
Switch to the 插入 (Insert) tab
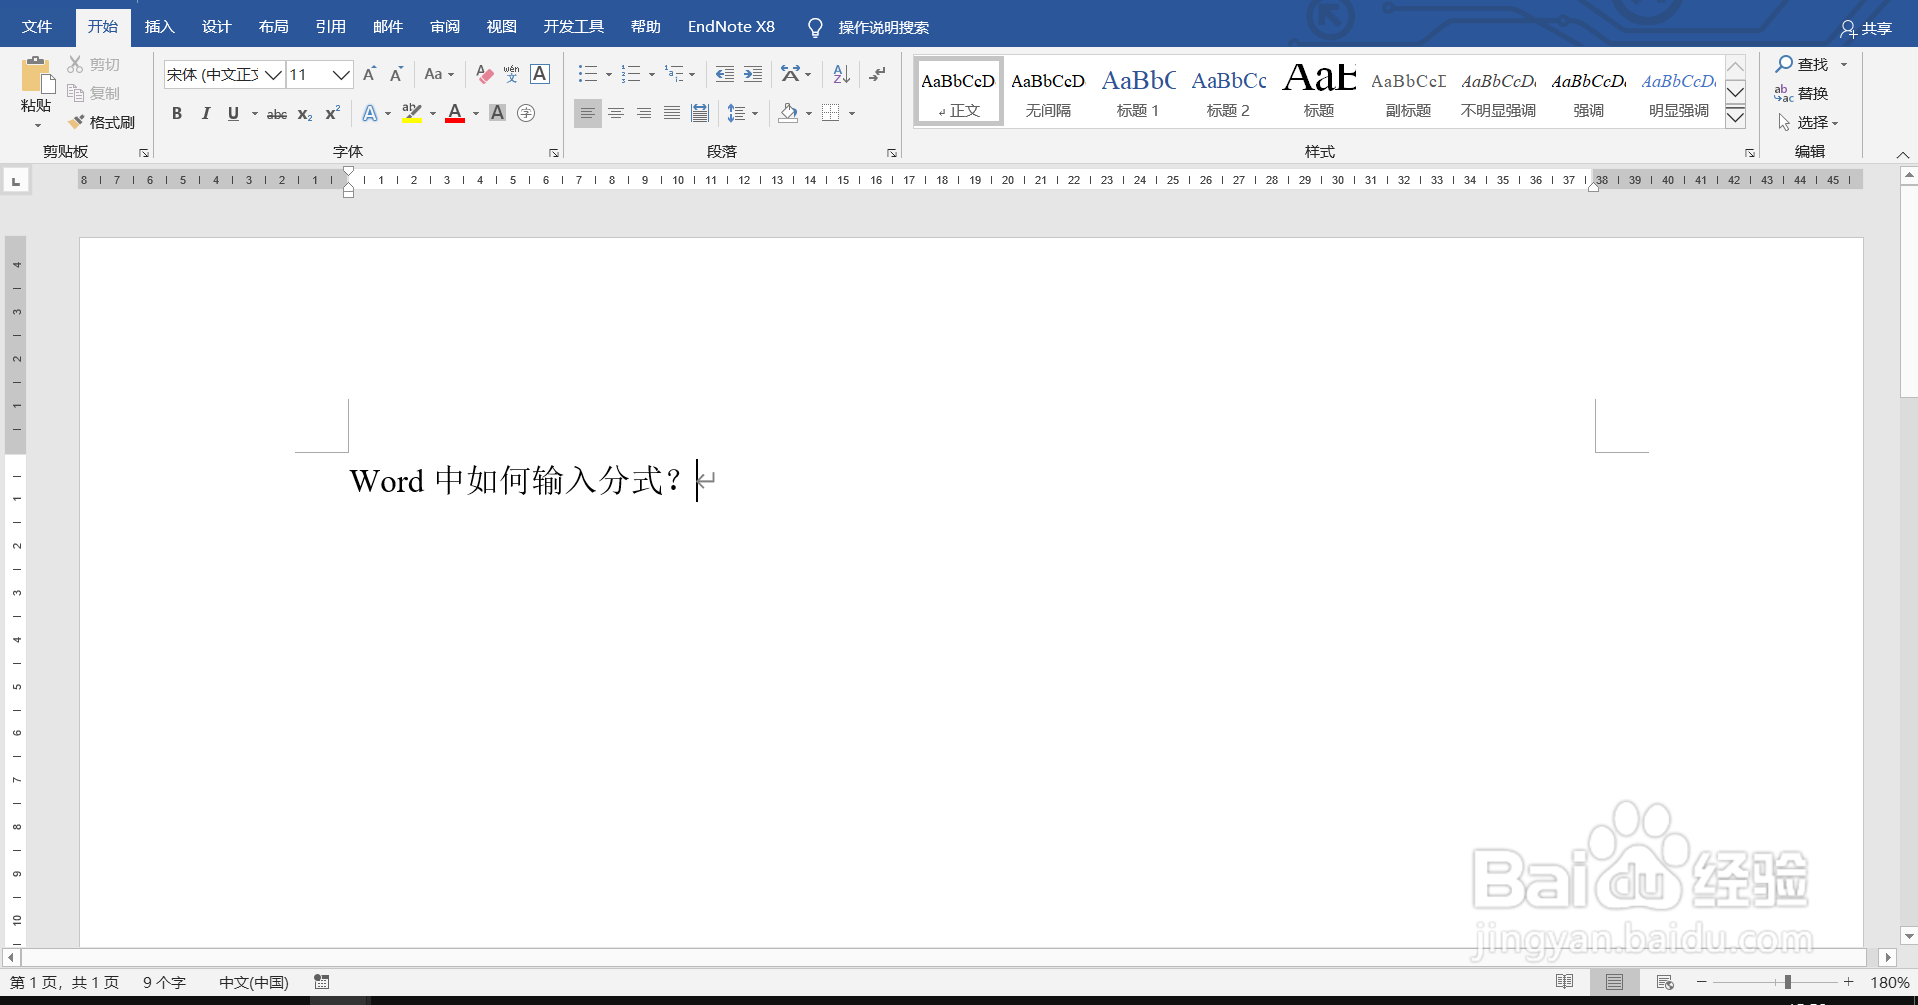point(159,27)
